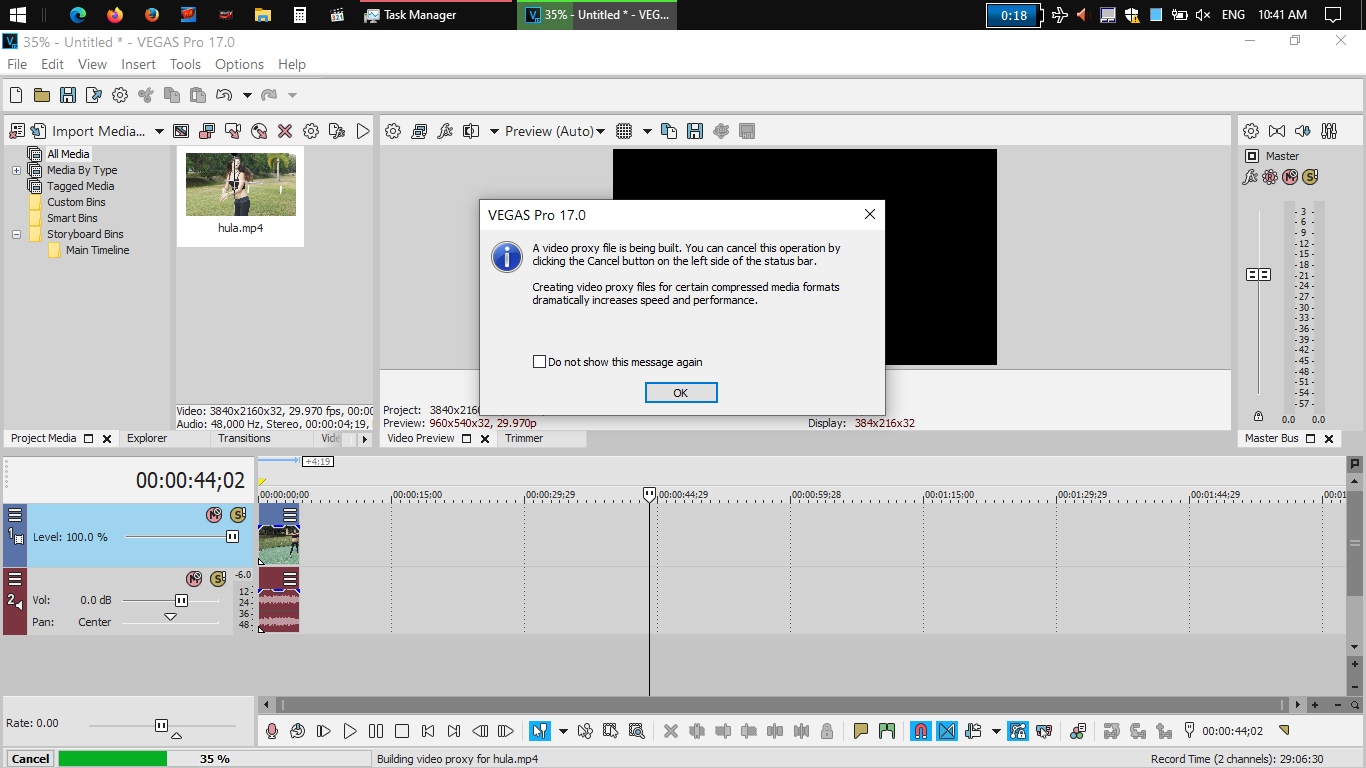Open project properties gear in main toolbar

click(x=120, y=95)
